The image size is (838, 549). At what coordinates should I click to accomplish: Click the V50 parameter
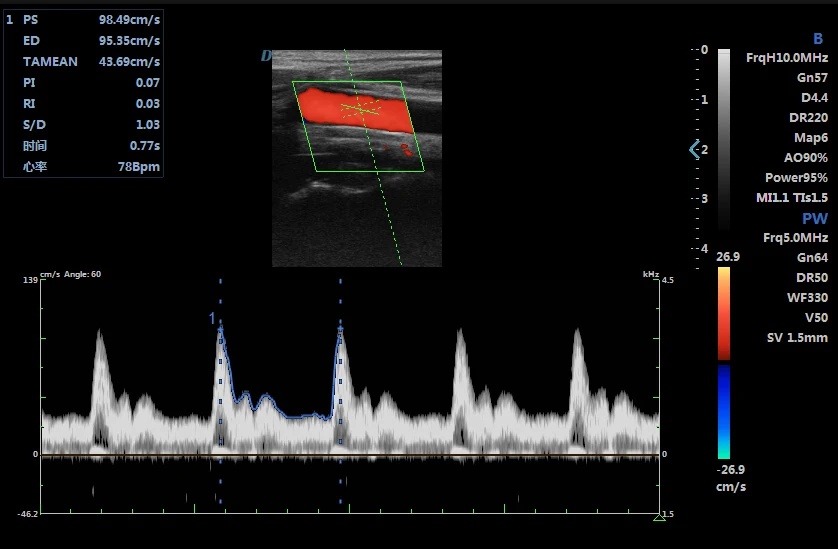(x=816, y=318)
